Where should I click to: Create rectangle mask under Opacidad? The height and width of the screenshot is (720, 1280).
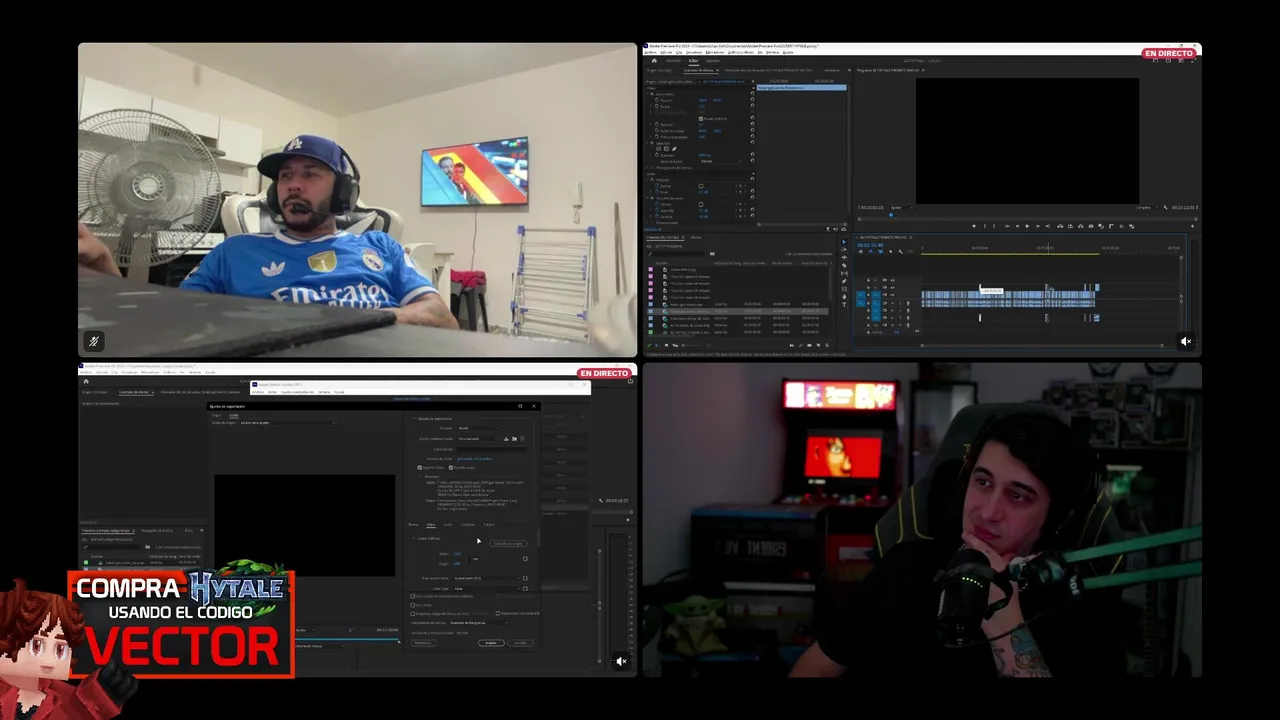pyautogui.click(x=666, y=149)
